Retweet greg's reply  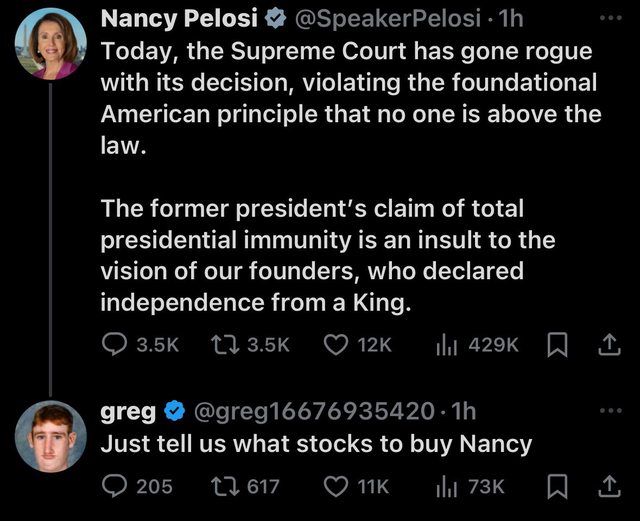(x=226, y=486)
